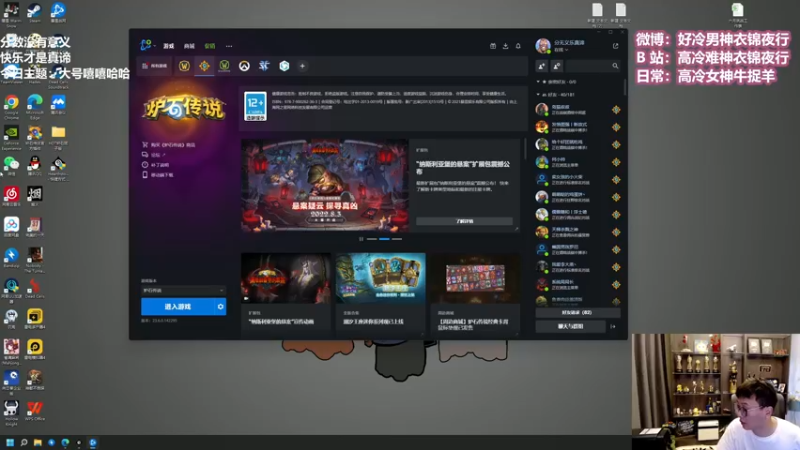Open the card reveal news card with blue cards
Image resolution: width=800 pixels, height=450 pixels.
coord(381,293)
